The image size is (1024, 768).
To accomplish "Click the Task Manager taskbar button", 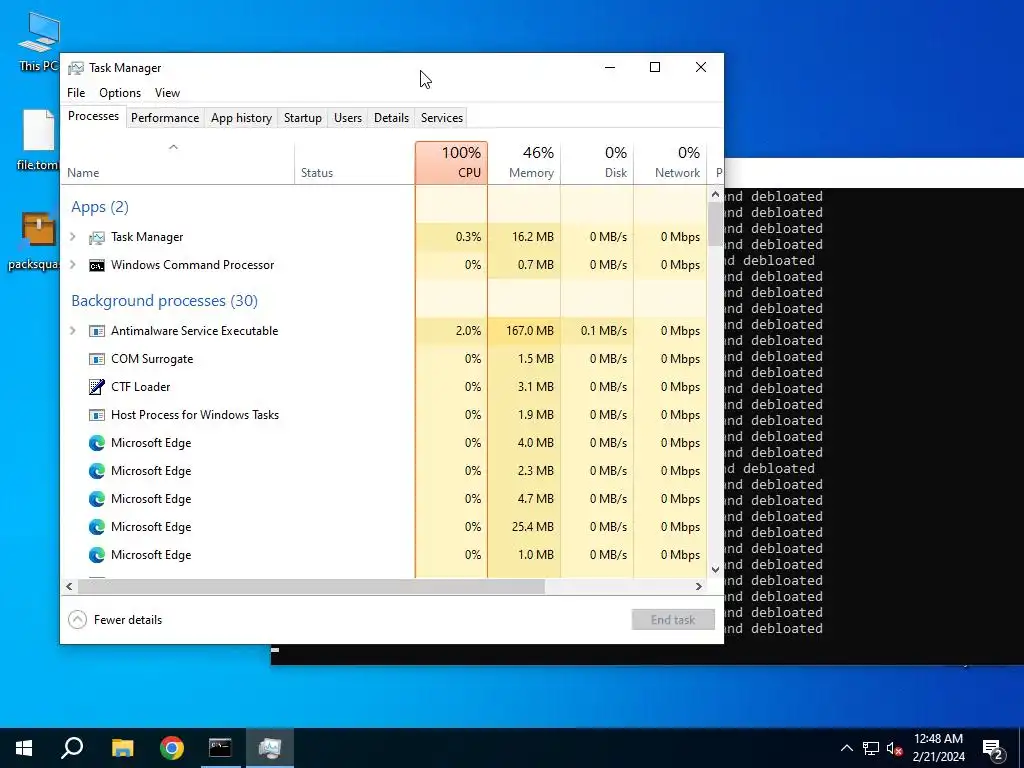I will 270,748.
